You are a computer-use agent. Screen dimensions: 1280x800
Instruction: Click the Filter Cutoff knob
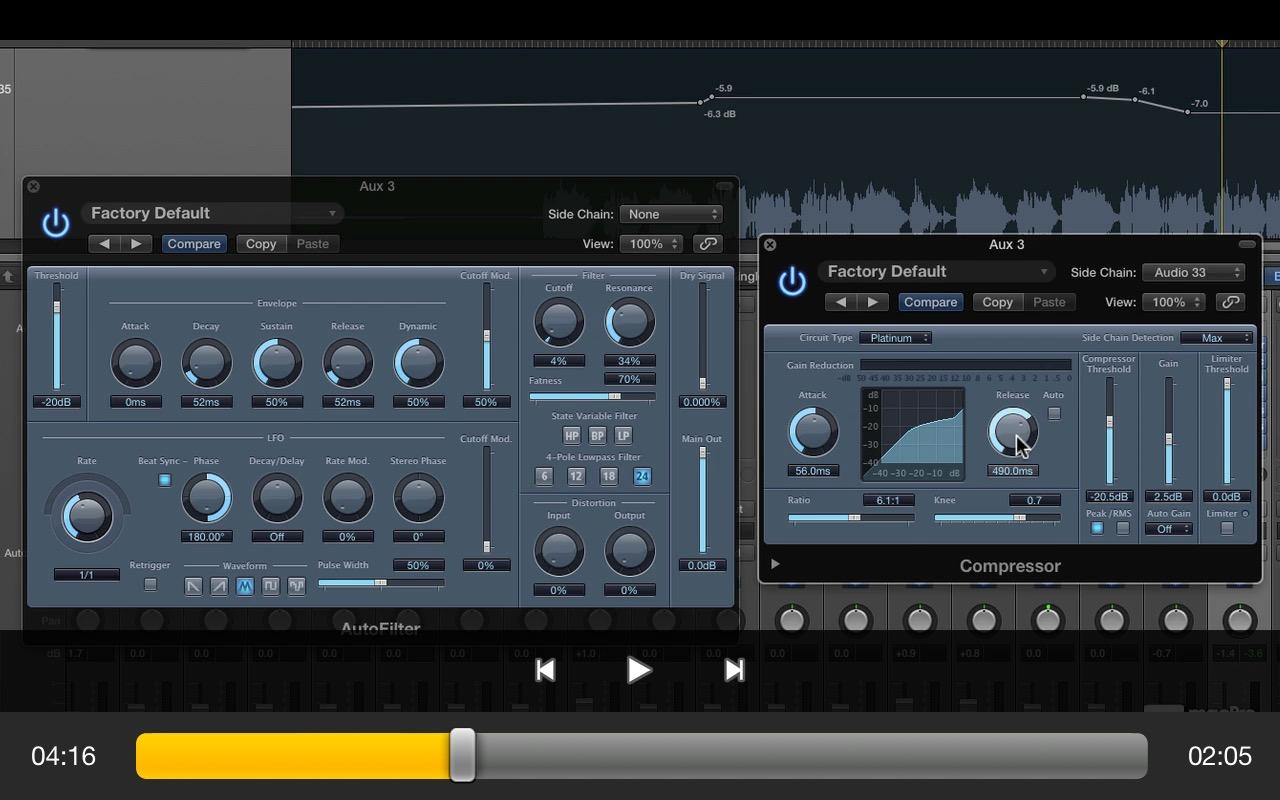559,323
